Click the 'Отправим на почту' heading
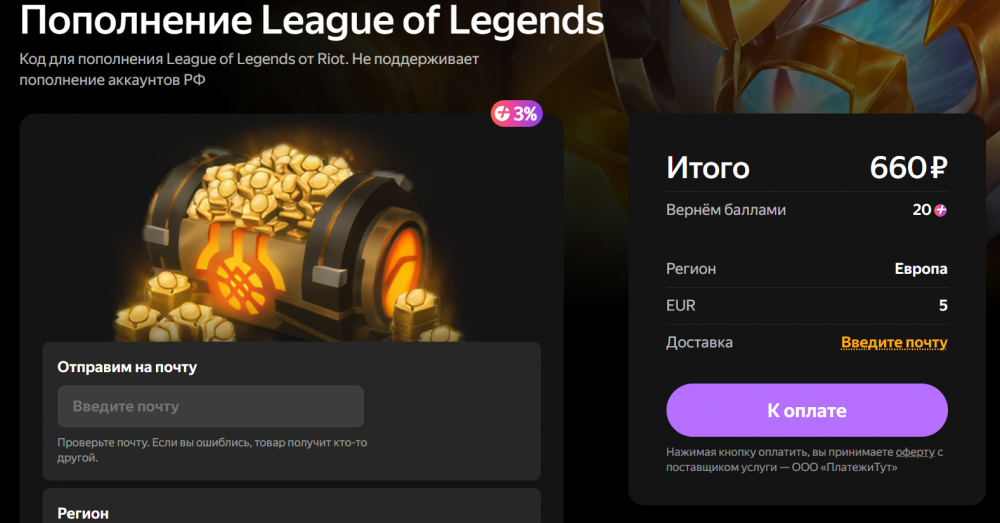The height and width of the screenshot is (523, 1000). (x=127, y=367)
